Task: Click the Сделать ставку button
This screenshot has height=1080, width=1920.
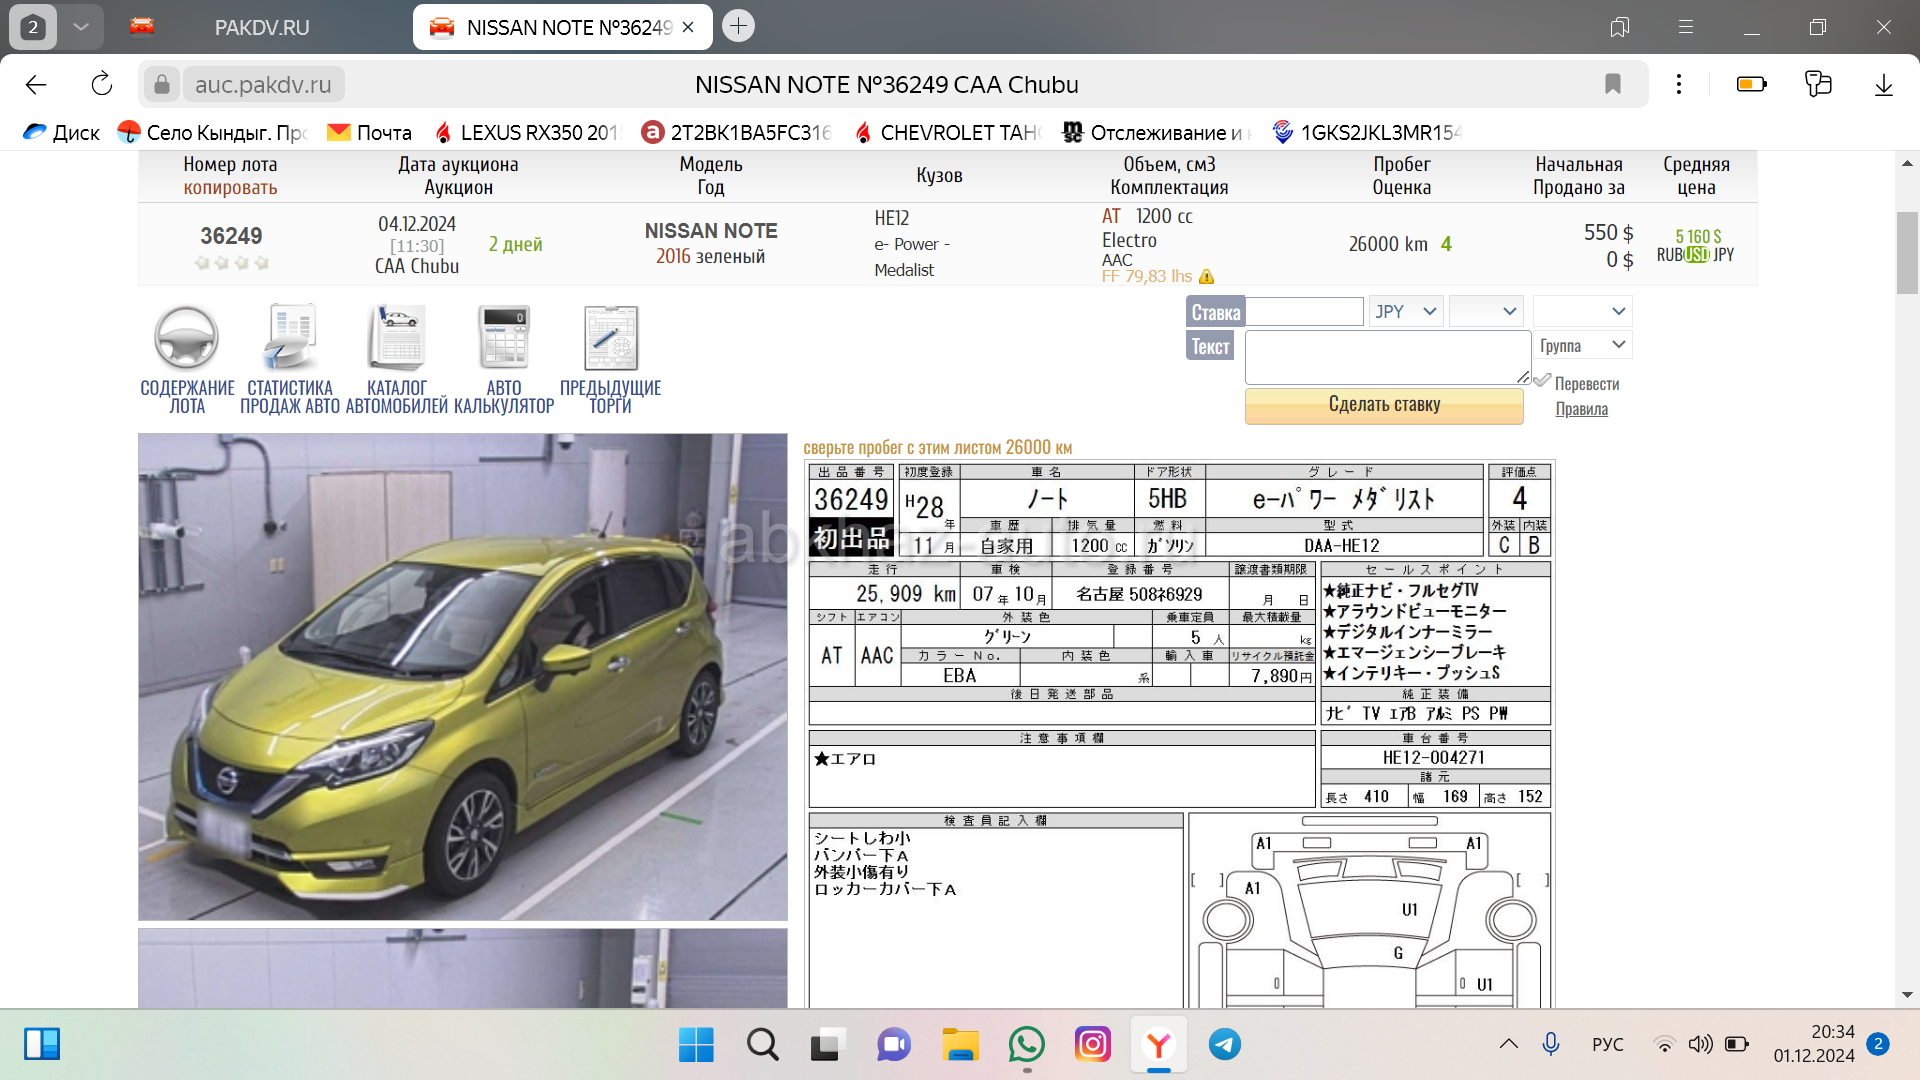Action: point(1384,405)
